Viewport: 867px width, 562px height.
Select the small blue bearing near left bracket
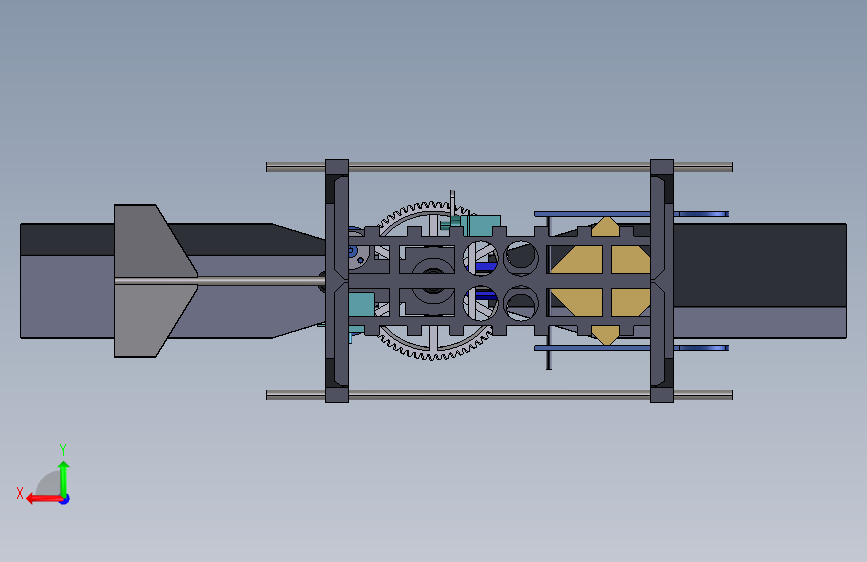354,253
